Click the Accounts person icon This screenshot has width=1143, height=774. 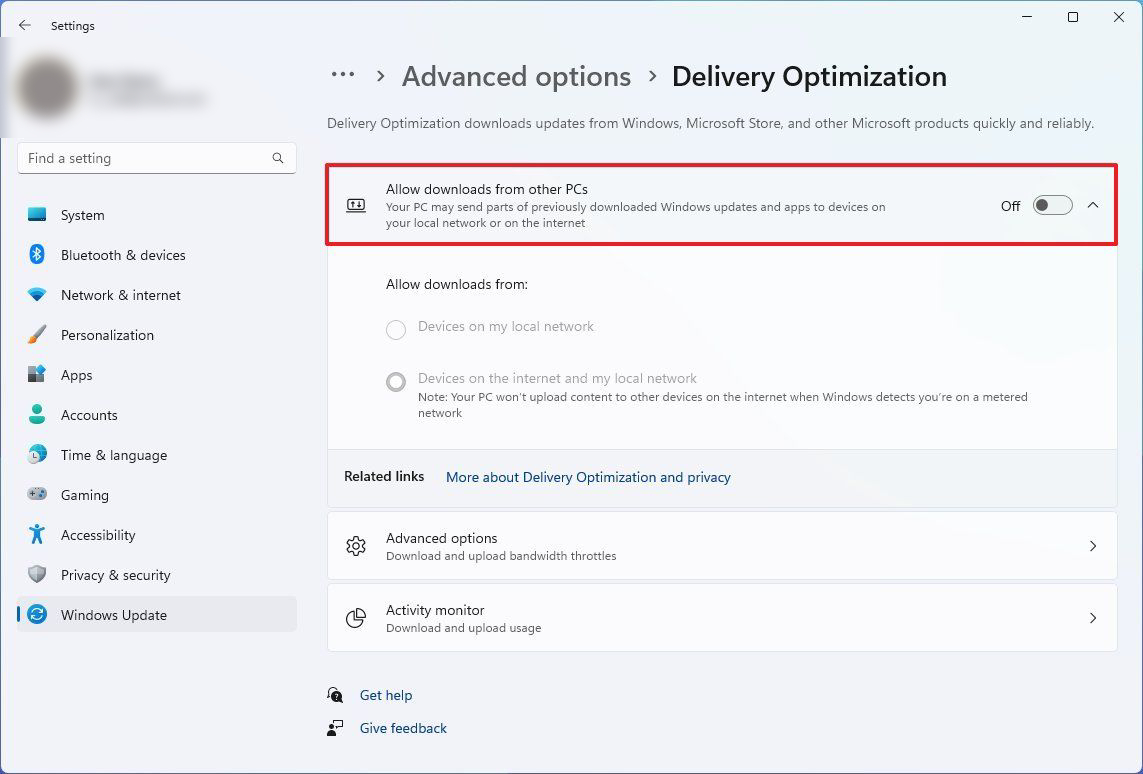(x=37, y=414)
